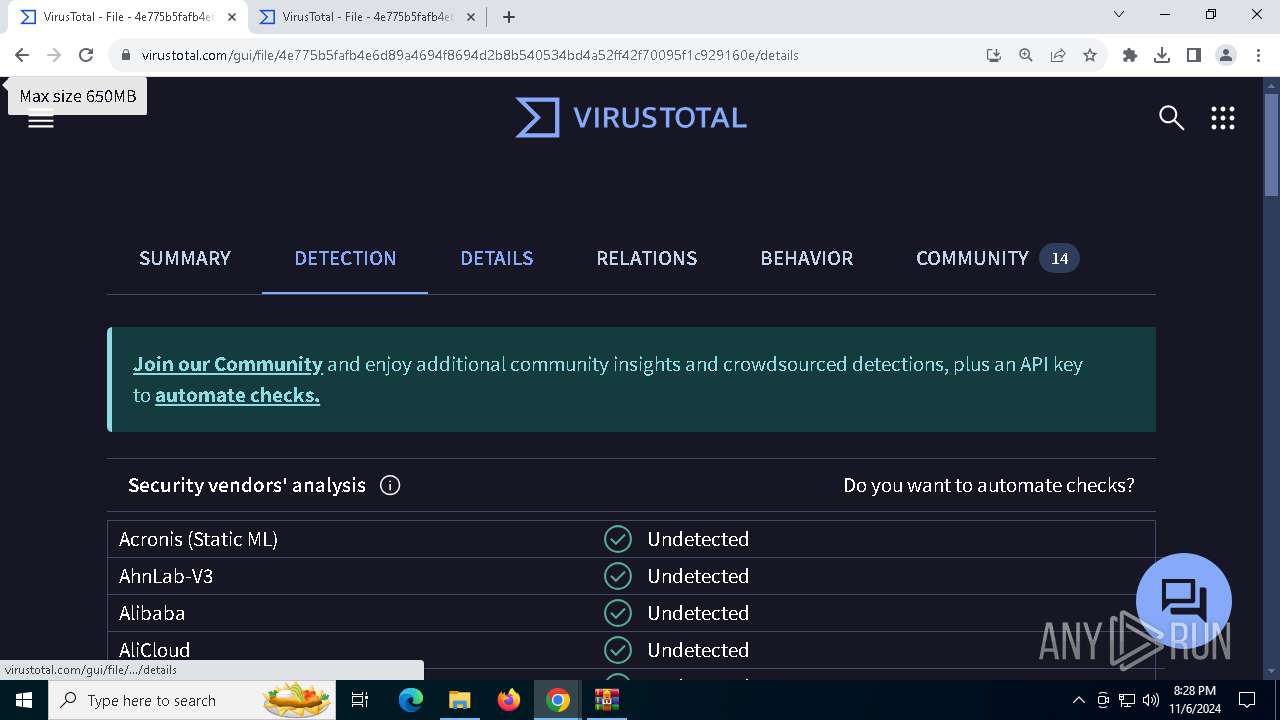Screen dimensions: 1280x720
Task: Click the automate checks link
Action: point(237,395)
